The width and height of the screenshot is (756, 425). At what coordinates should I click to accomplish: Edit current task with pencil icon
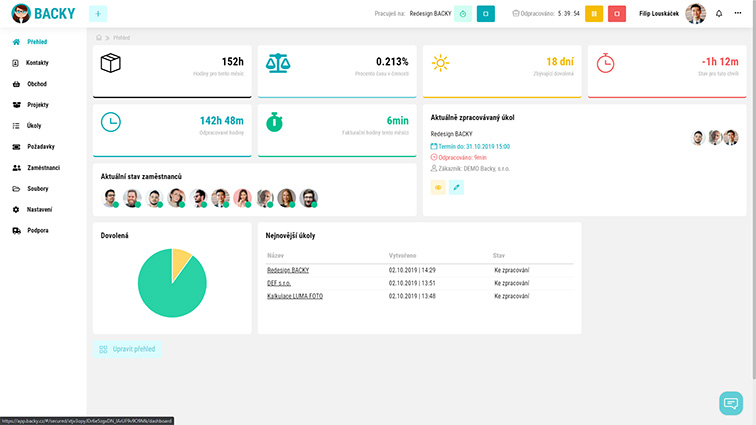[456, 187]
